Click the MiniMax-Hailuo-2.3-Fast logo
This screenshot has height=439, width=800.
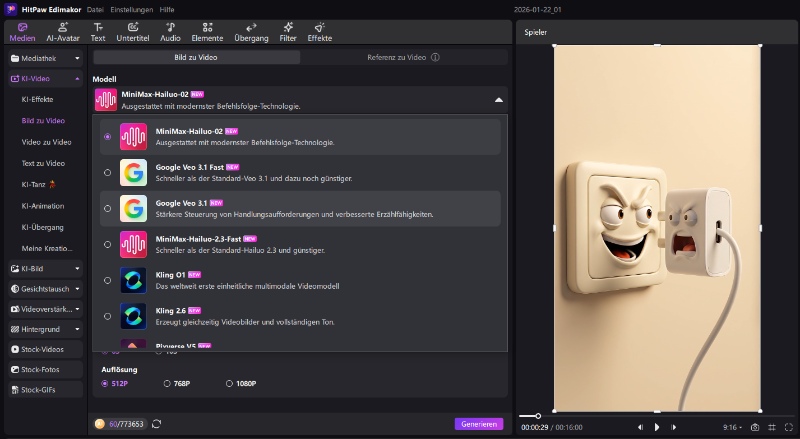(133, 244)
